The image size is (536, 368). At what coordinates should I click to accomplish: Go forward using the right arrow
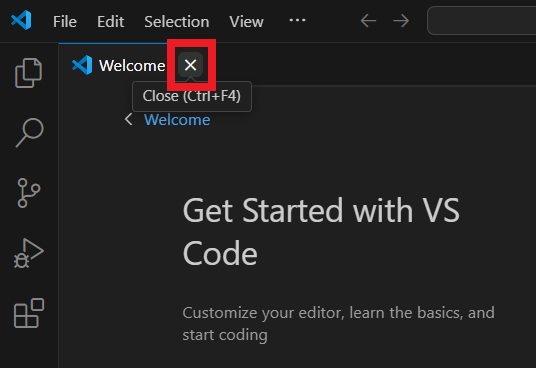(401, 21)
